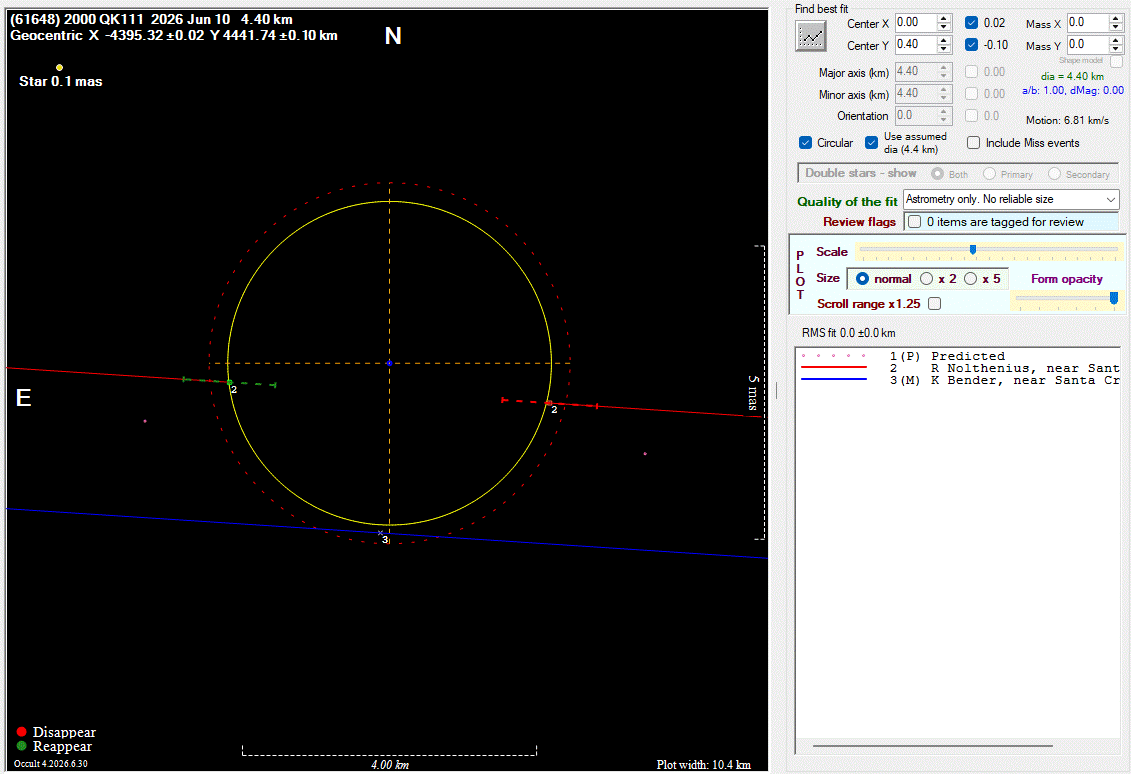Uncheck the Circular checkbox
The height and width of the screenshot is (774, 1131).
point(806,143)
